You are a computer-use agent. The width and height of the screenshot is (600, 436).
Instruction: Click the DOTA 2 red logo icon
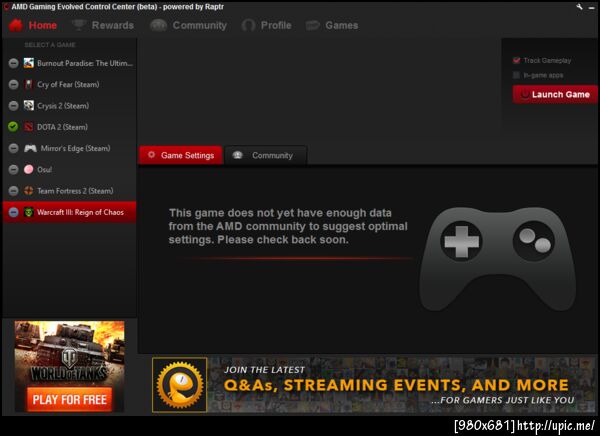click(x=29, y=127)
